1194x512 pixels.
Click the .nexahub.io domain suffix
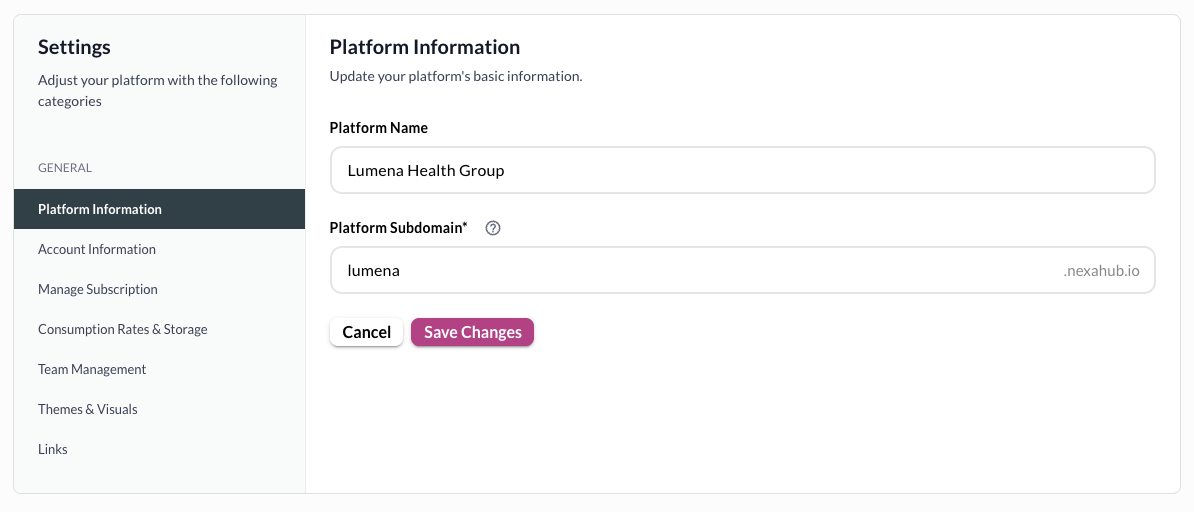(1101, 270)
